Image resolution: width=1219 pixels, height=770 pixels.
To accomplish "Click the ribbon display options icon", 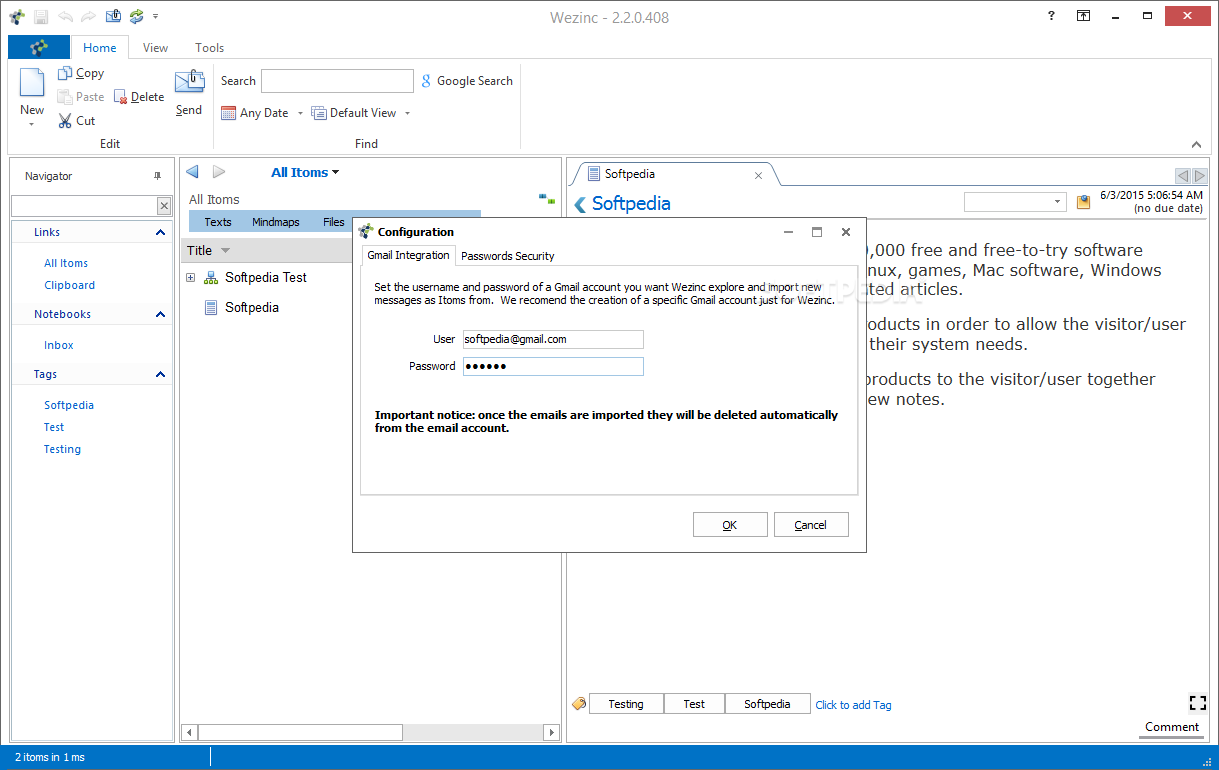I will 1084,16.
